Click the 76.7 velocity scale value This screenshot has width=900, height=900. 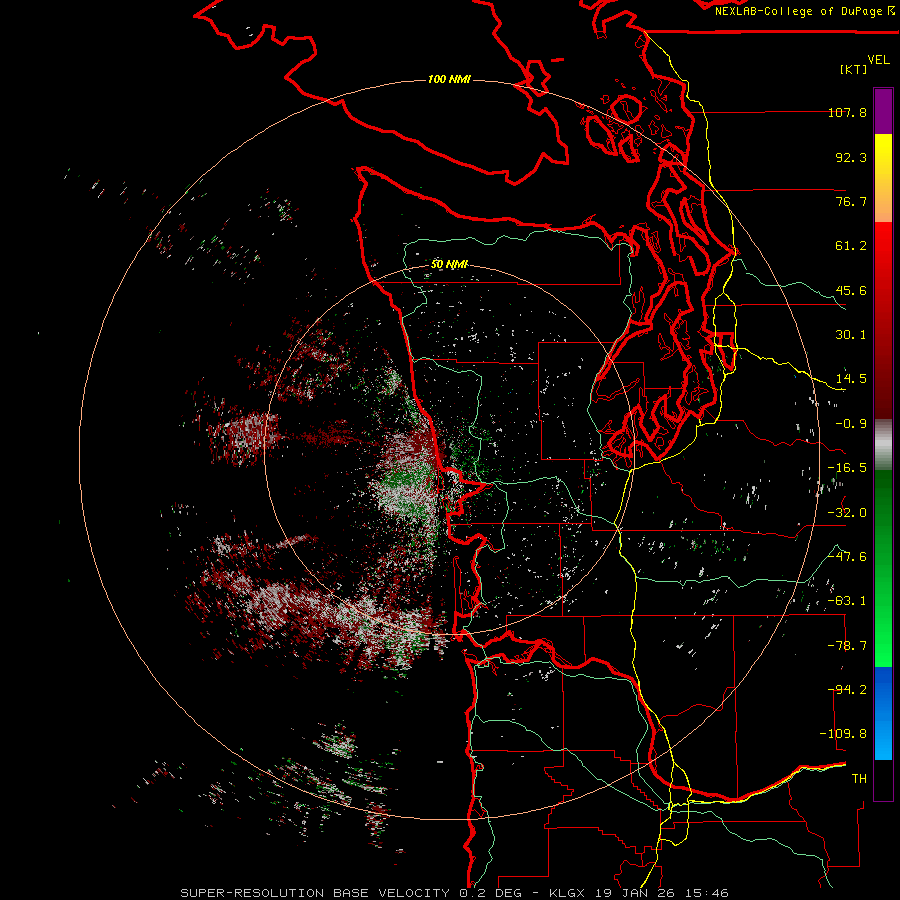[851, 201]
